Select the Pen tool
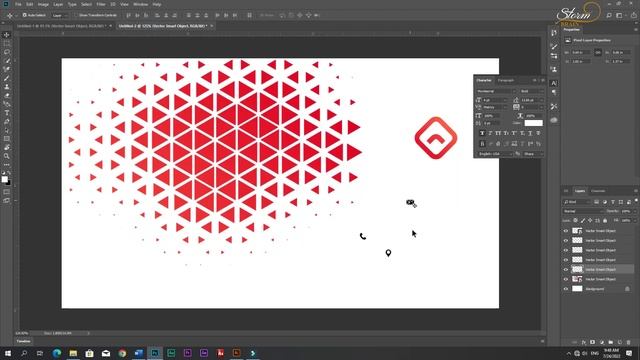The height and width of the screenshot is (360, 640). coord(7,122)
